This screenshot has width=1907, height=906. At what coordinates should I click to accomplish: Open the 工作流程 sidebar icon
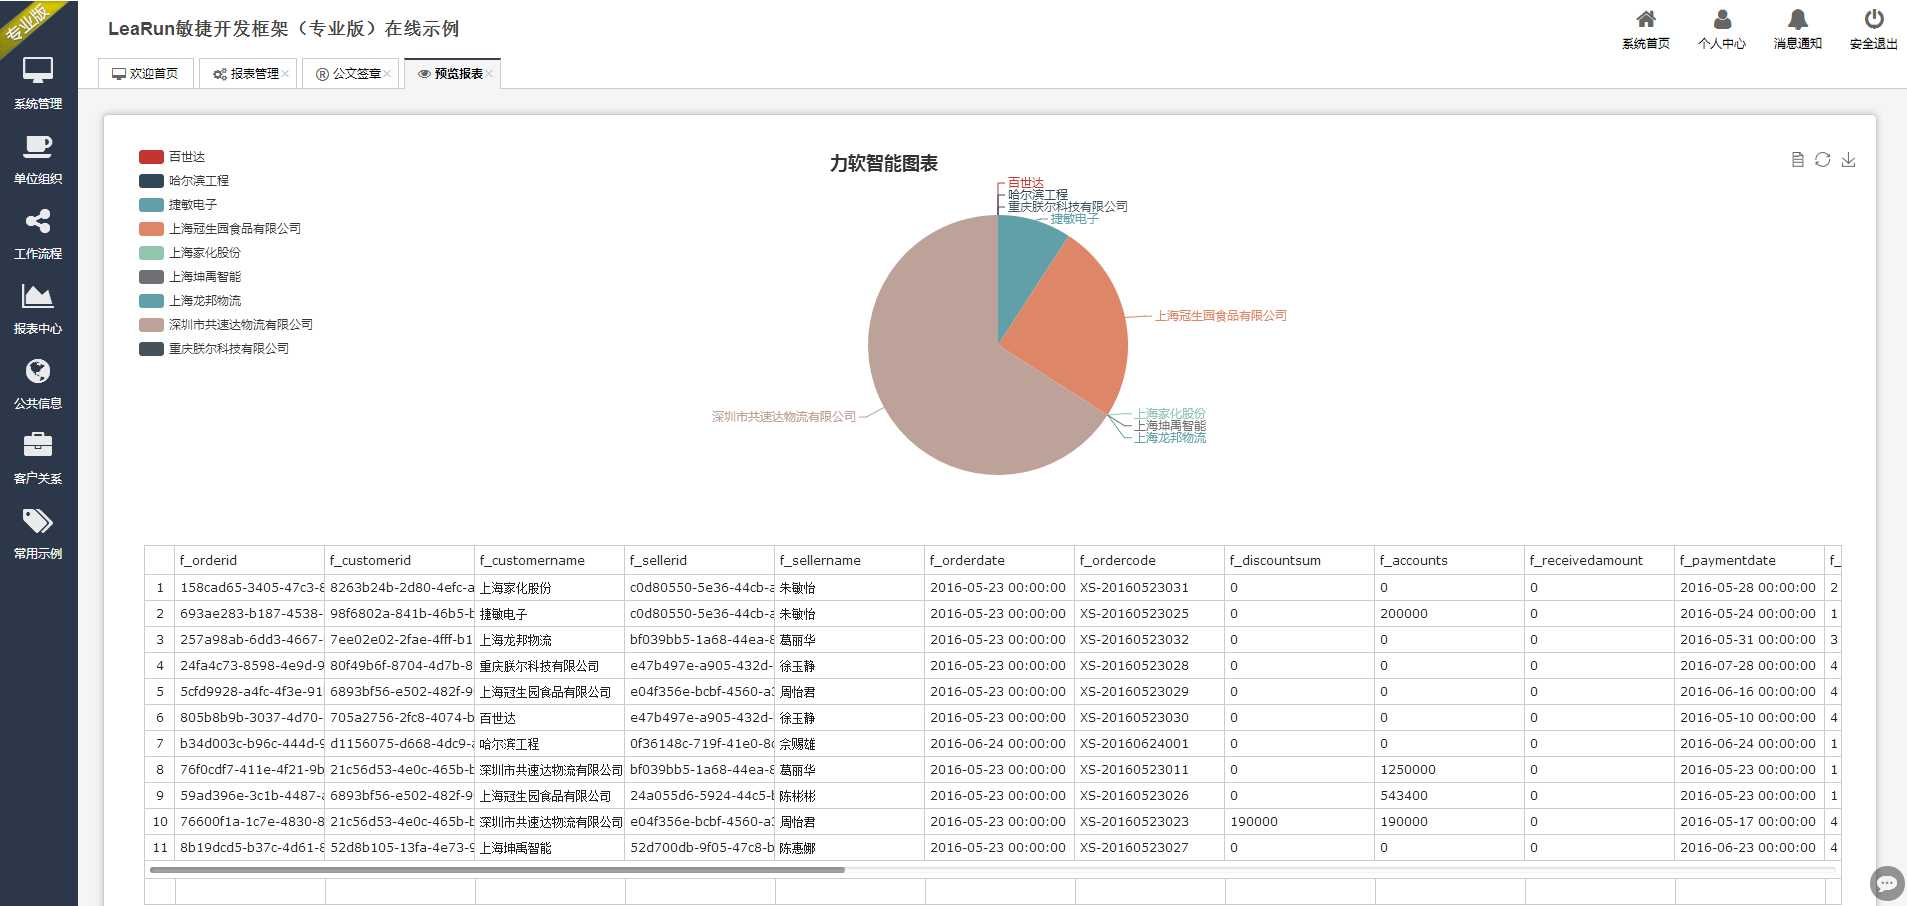click(x=38, y=221)
